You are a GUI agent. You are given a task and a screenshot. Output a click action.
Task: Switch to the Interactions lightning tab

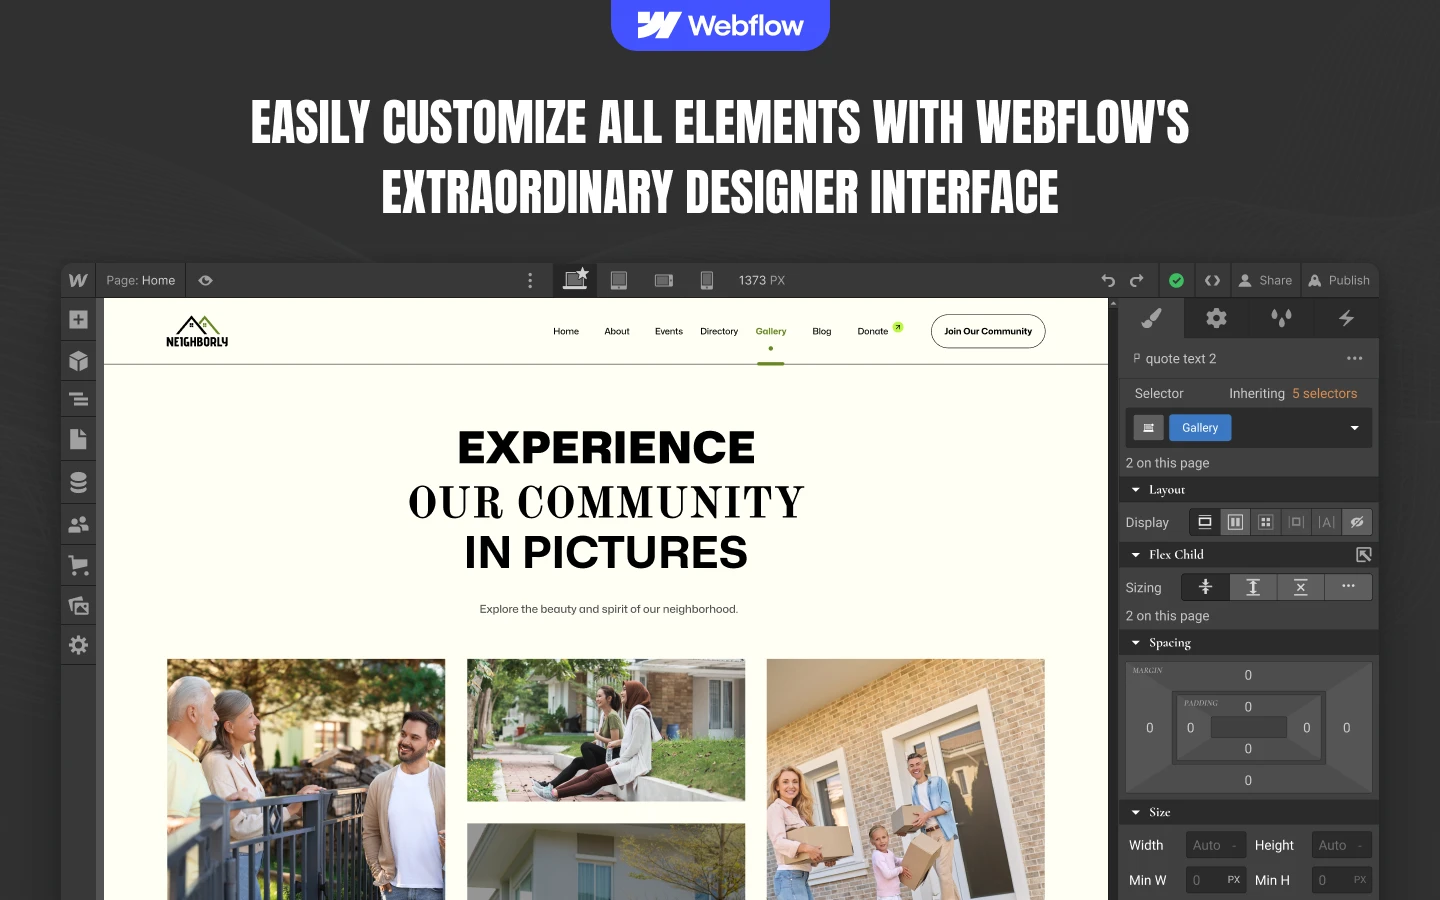(1346, 318)
